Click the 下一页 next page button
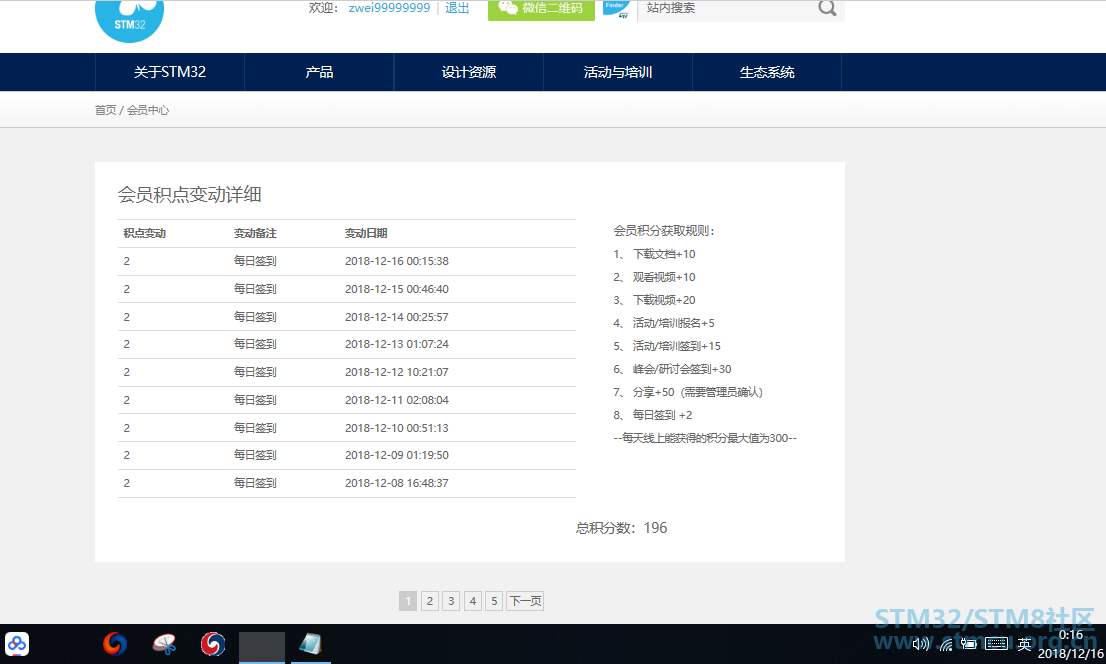 525,601
